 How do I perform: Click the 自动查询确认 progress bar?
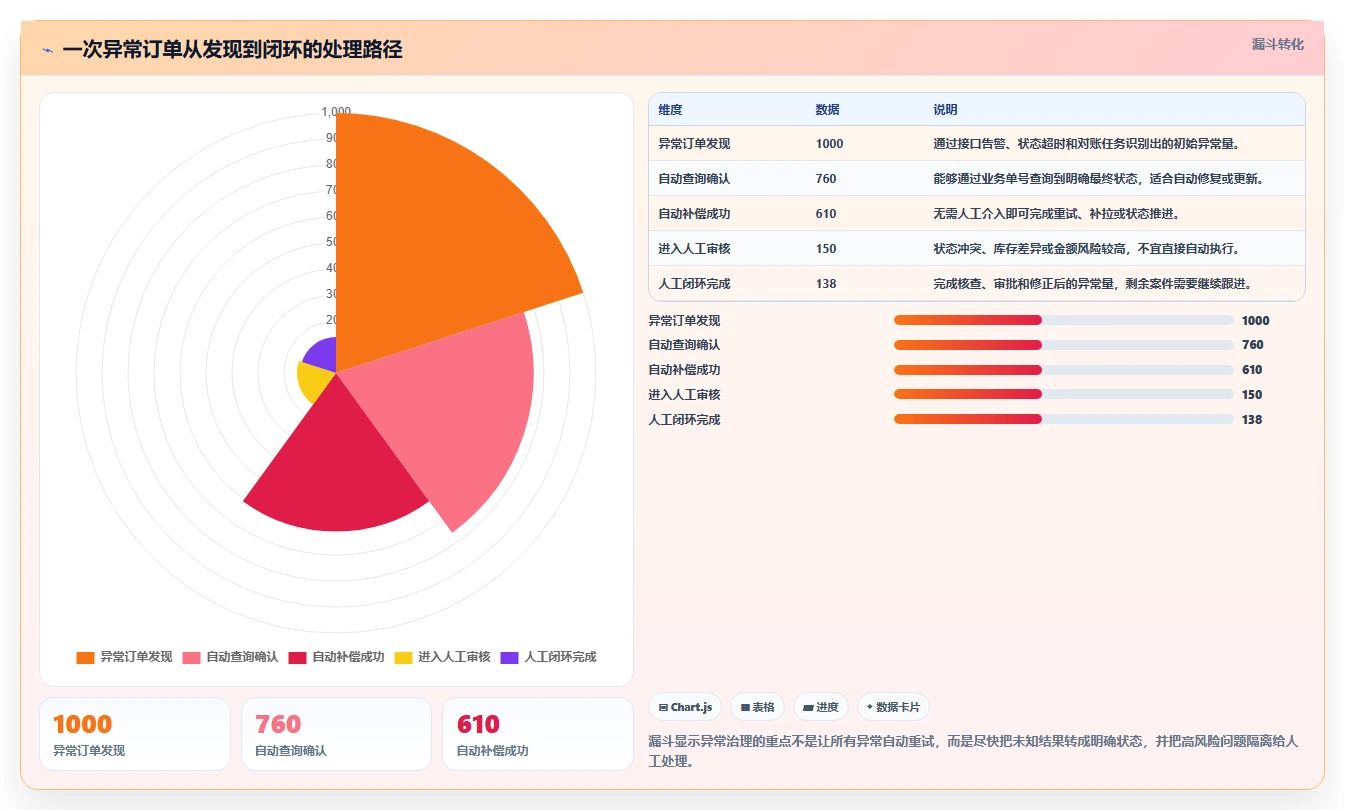tap(1063, 345)
